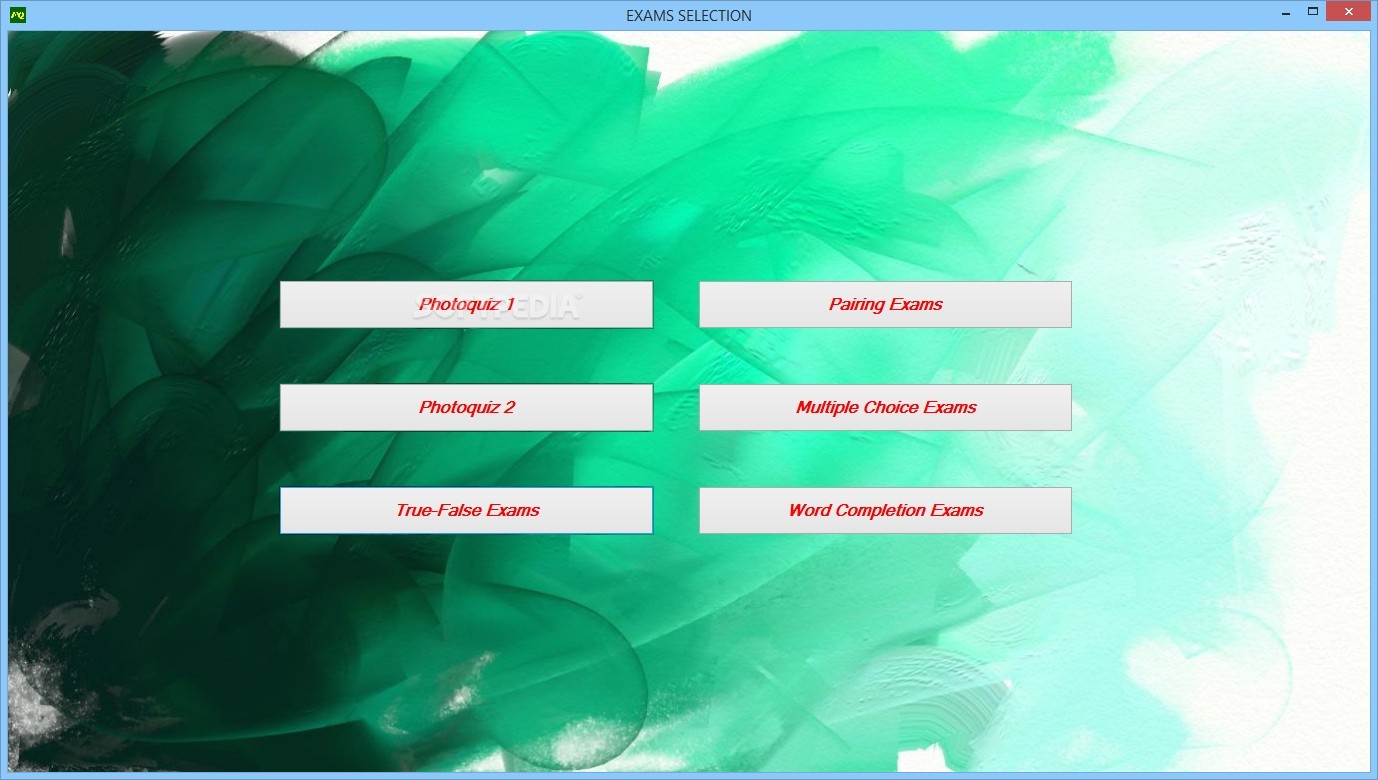Screen dimensions: 1378x780
Task: Maximize the Exams Selection window
Action: coord(1312,12)
